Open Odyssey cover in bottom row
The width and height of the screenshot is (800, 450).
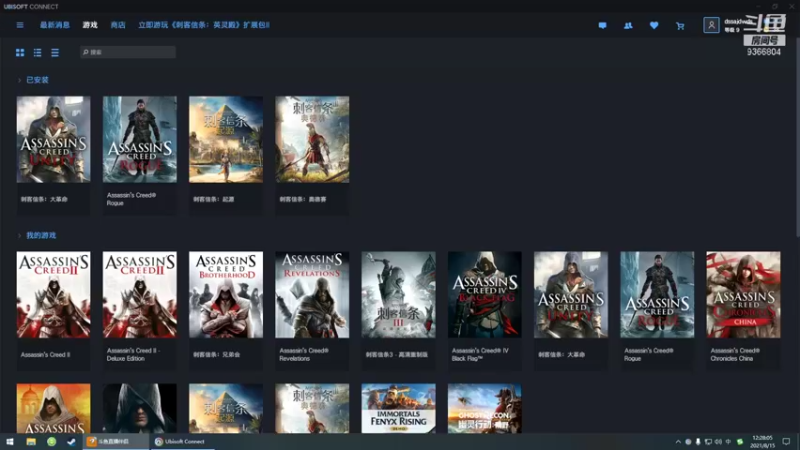(312, 408)
